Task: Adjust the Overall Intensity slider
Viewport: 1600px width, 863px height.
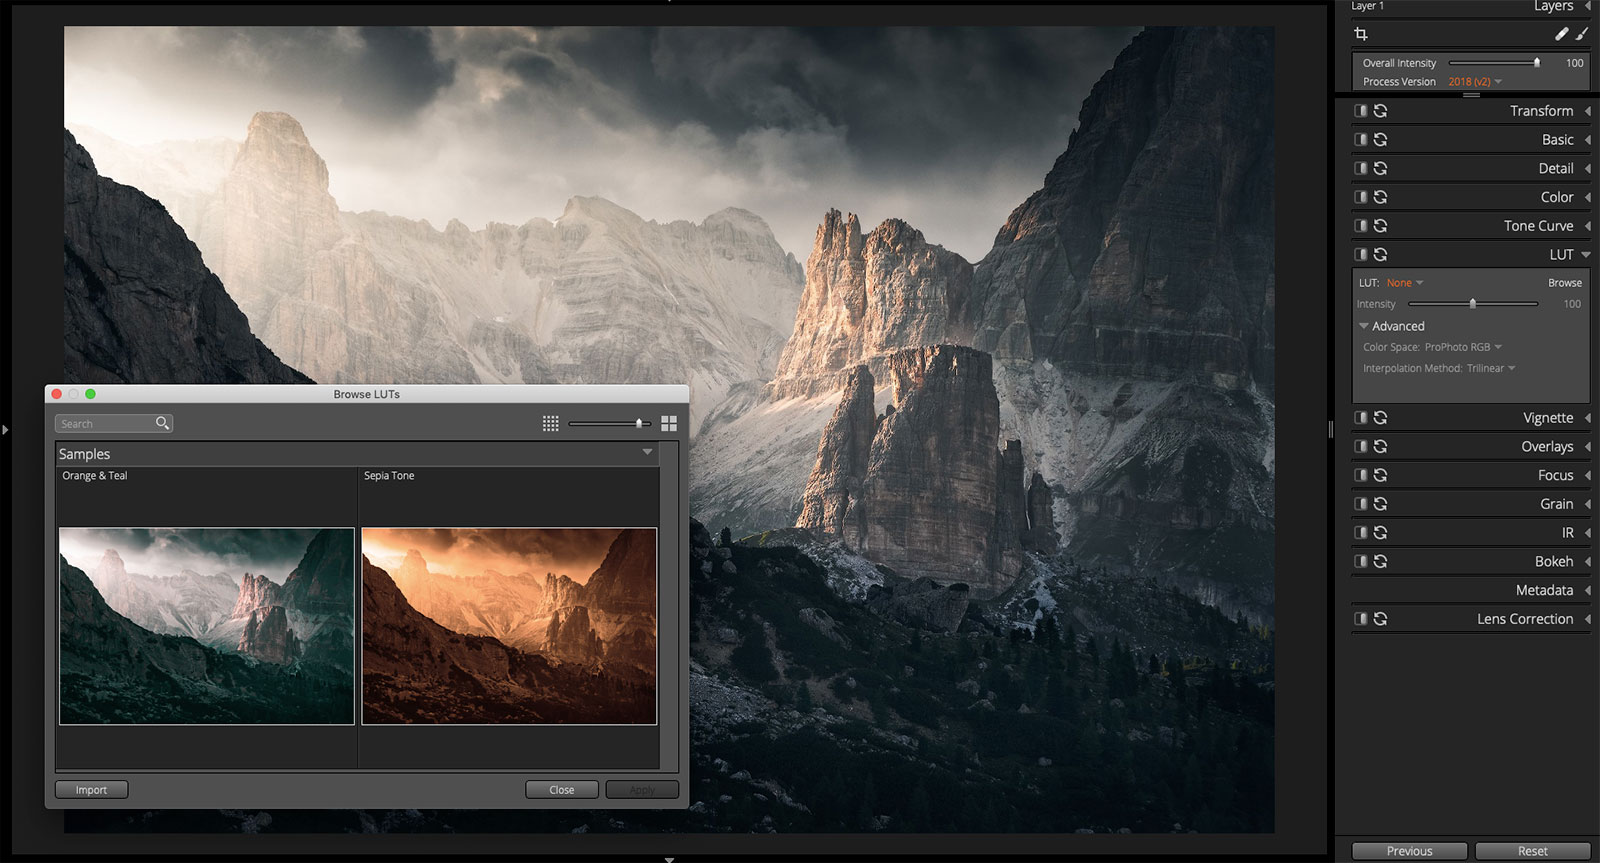Action: point(1536,63)
